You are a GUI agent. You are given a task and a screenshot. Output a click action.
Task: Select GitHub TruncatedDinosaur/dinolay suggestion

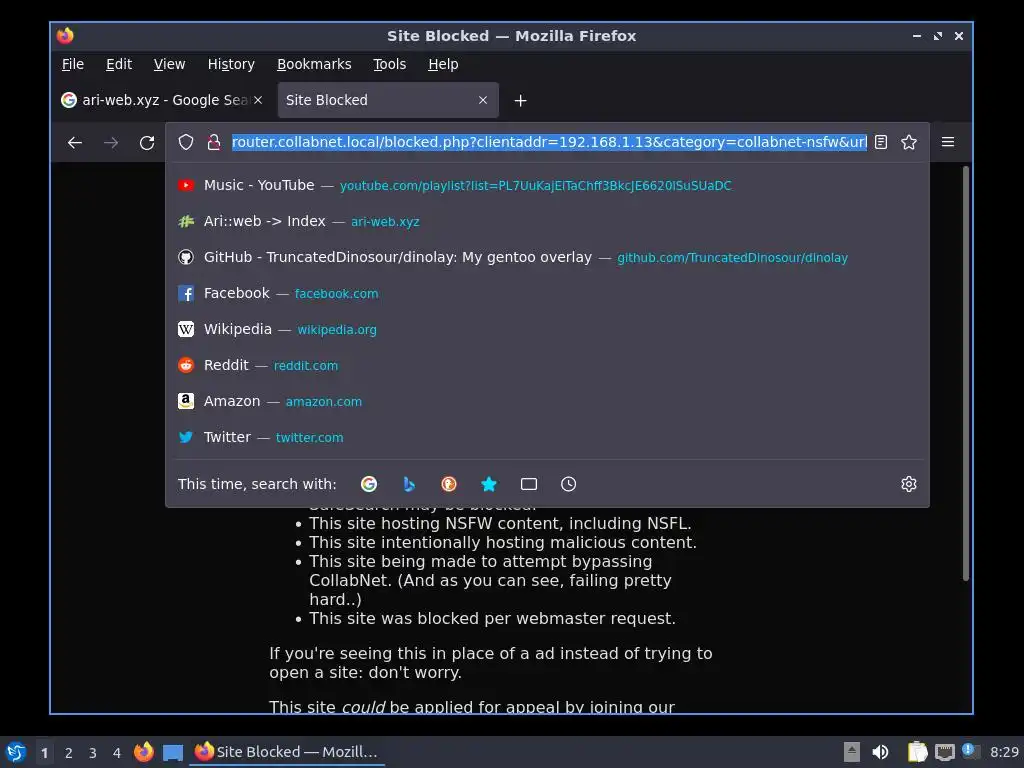coord(547,257)
